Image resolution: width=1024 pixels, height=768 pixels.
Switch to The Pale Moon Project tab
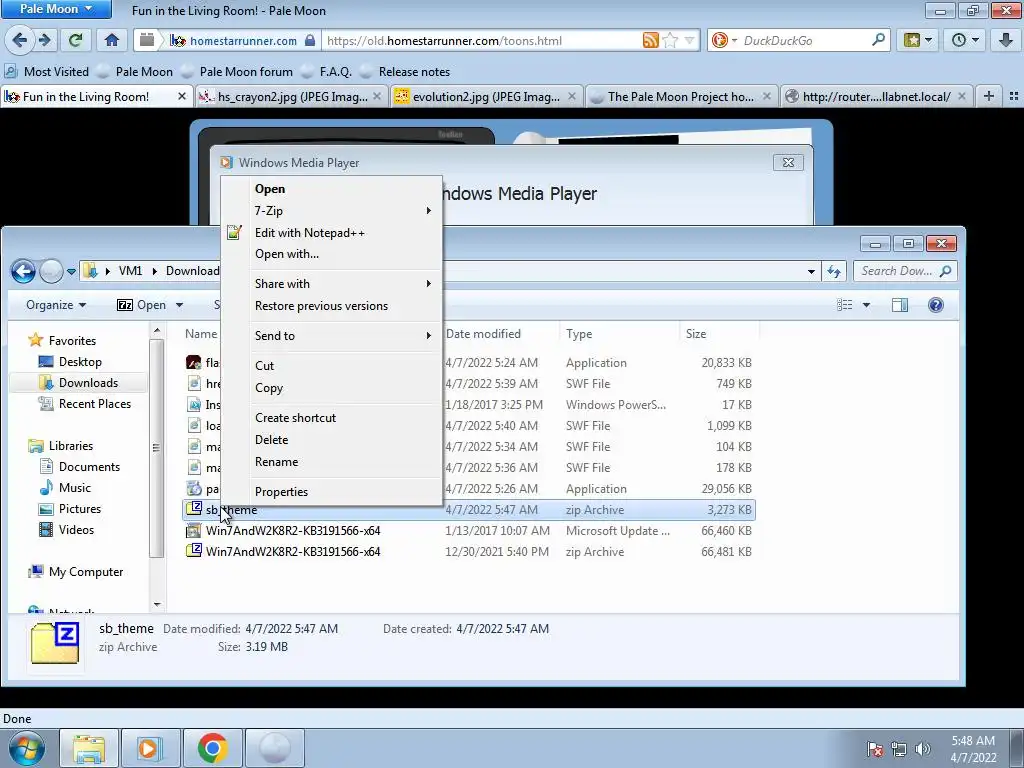point(681,97)
